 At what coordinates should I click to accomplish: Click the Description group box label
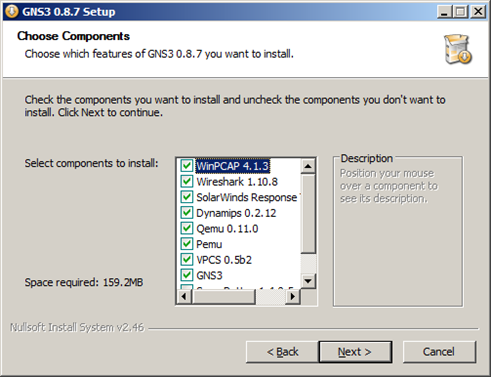point(367,158)
